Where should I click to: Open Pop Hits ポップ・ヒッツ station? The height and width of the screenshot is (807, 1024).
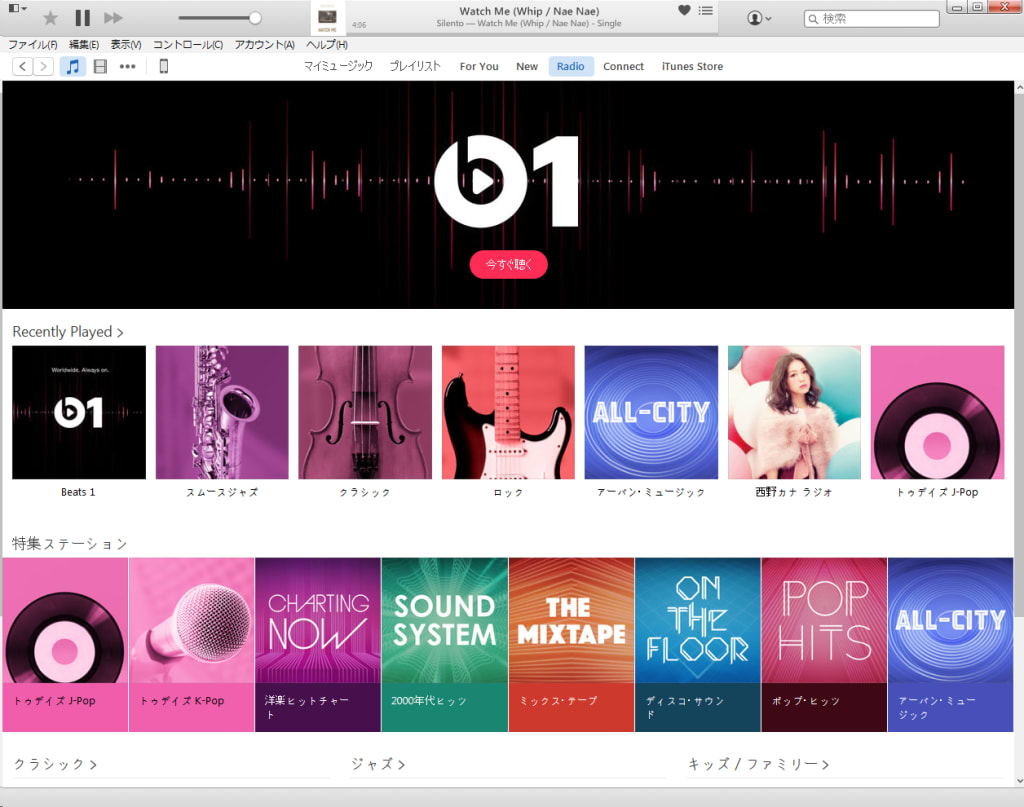coord(824,644)
